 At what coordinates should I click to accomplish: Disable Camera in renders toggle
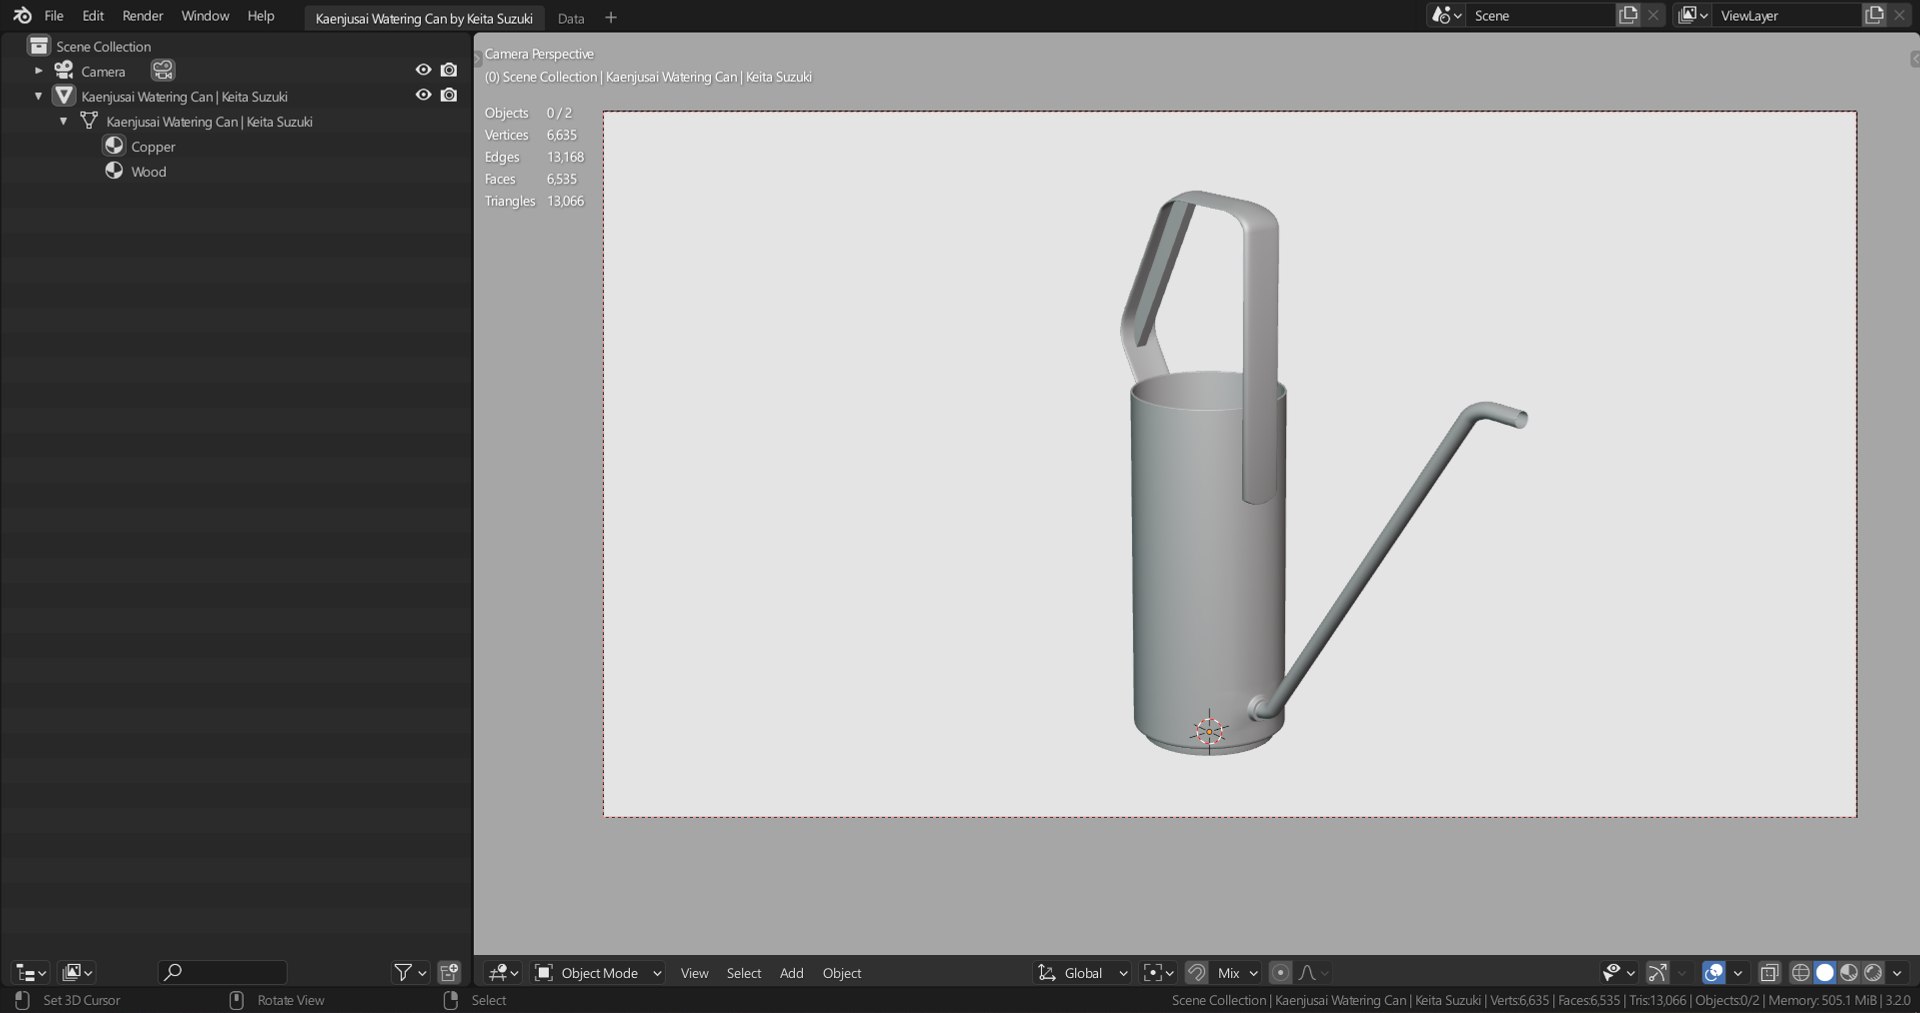(449, 70)
